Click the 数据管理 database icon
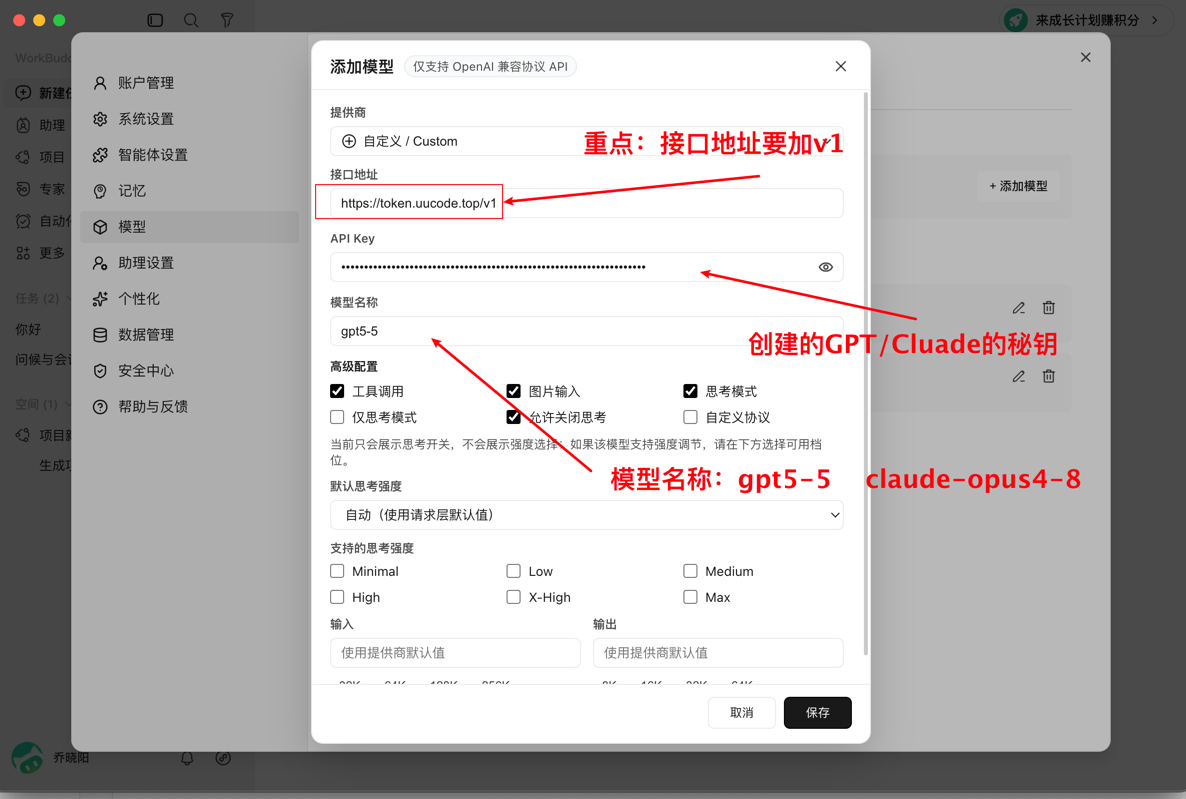 click(x=100, y=334)
